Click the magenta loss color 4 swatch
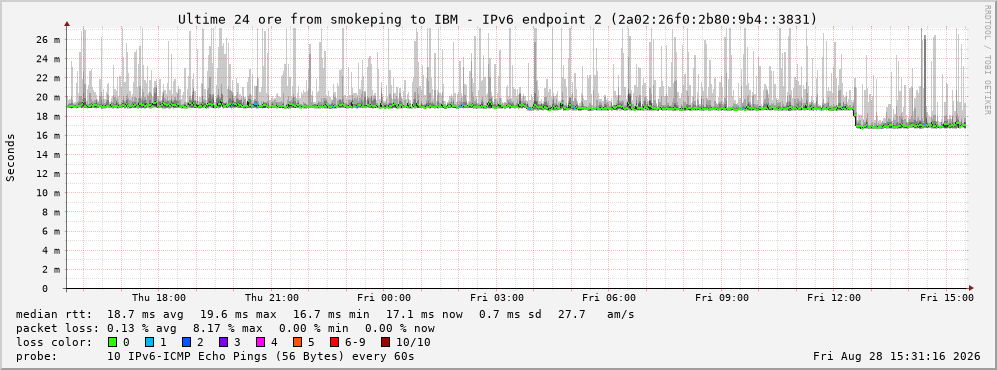 coord(261,342)
